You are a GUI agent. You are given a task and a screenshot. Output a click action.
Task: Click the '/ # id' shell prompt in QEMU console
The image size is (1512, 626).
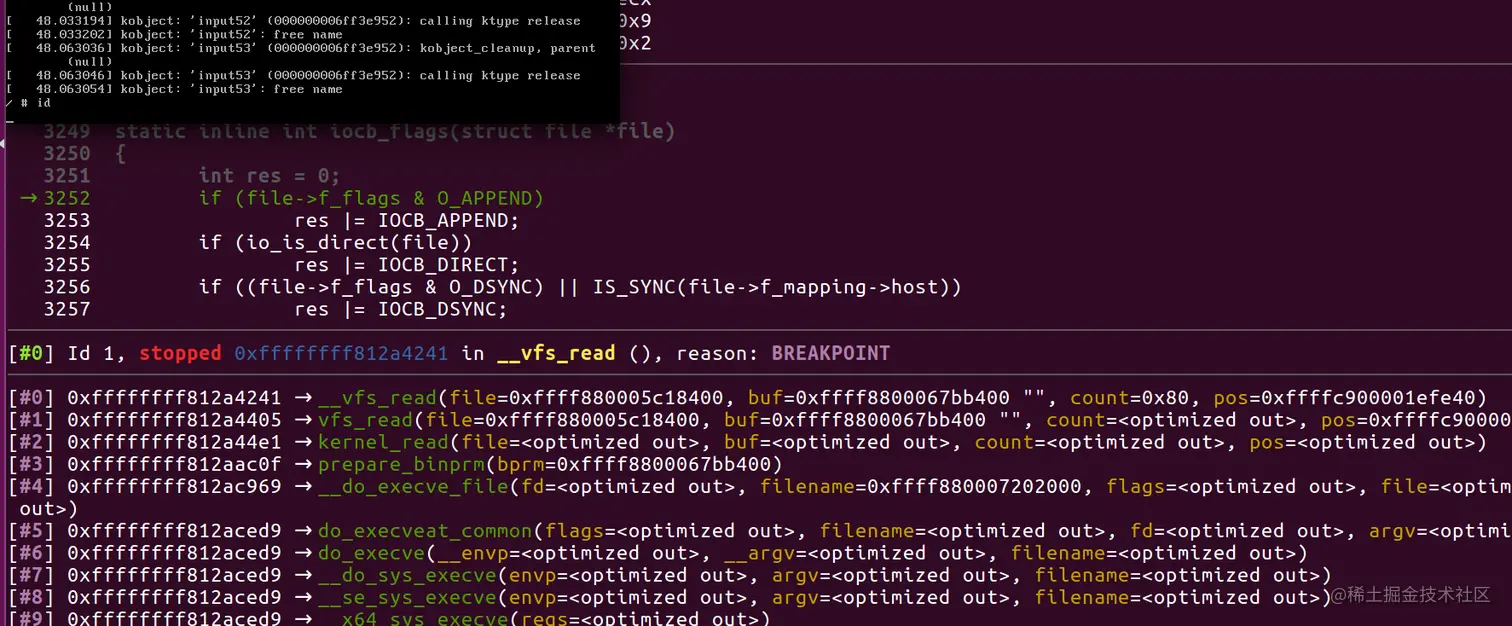coord(28,103)
